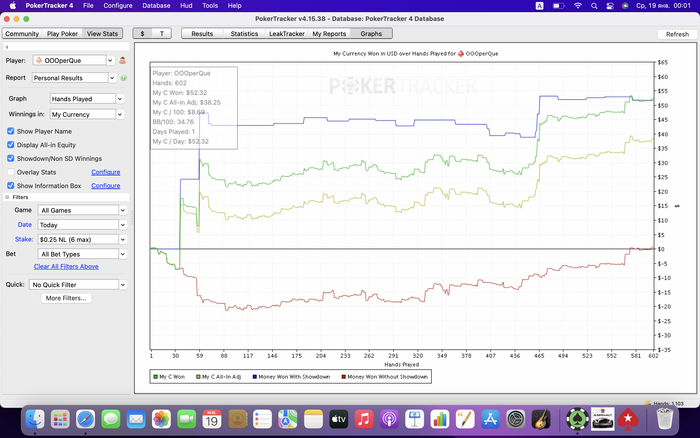This screenshot has height=438, width=700.
Task: Open Maps from the dock
Action: 288,419
